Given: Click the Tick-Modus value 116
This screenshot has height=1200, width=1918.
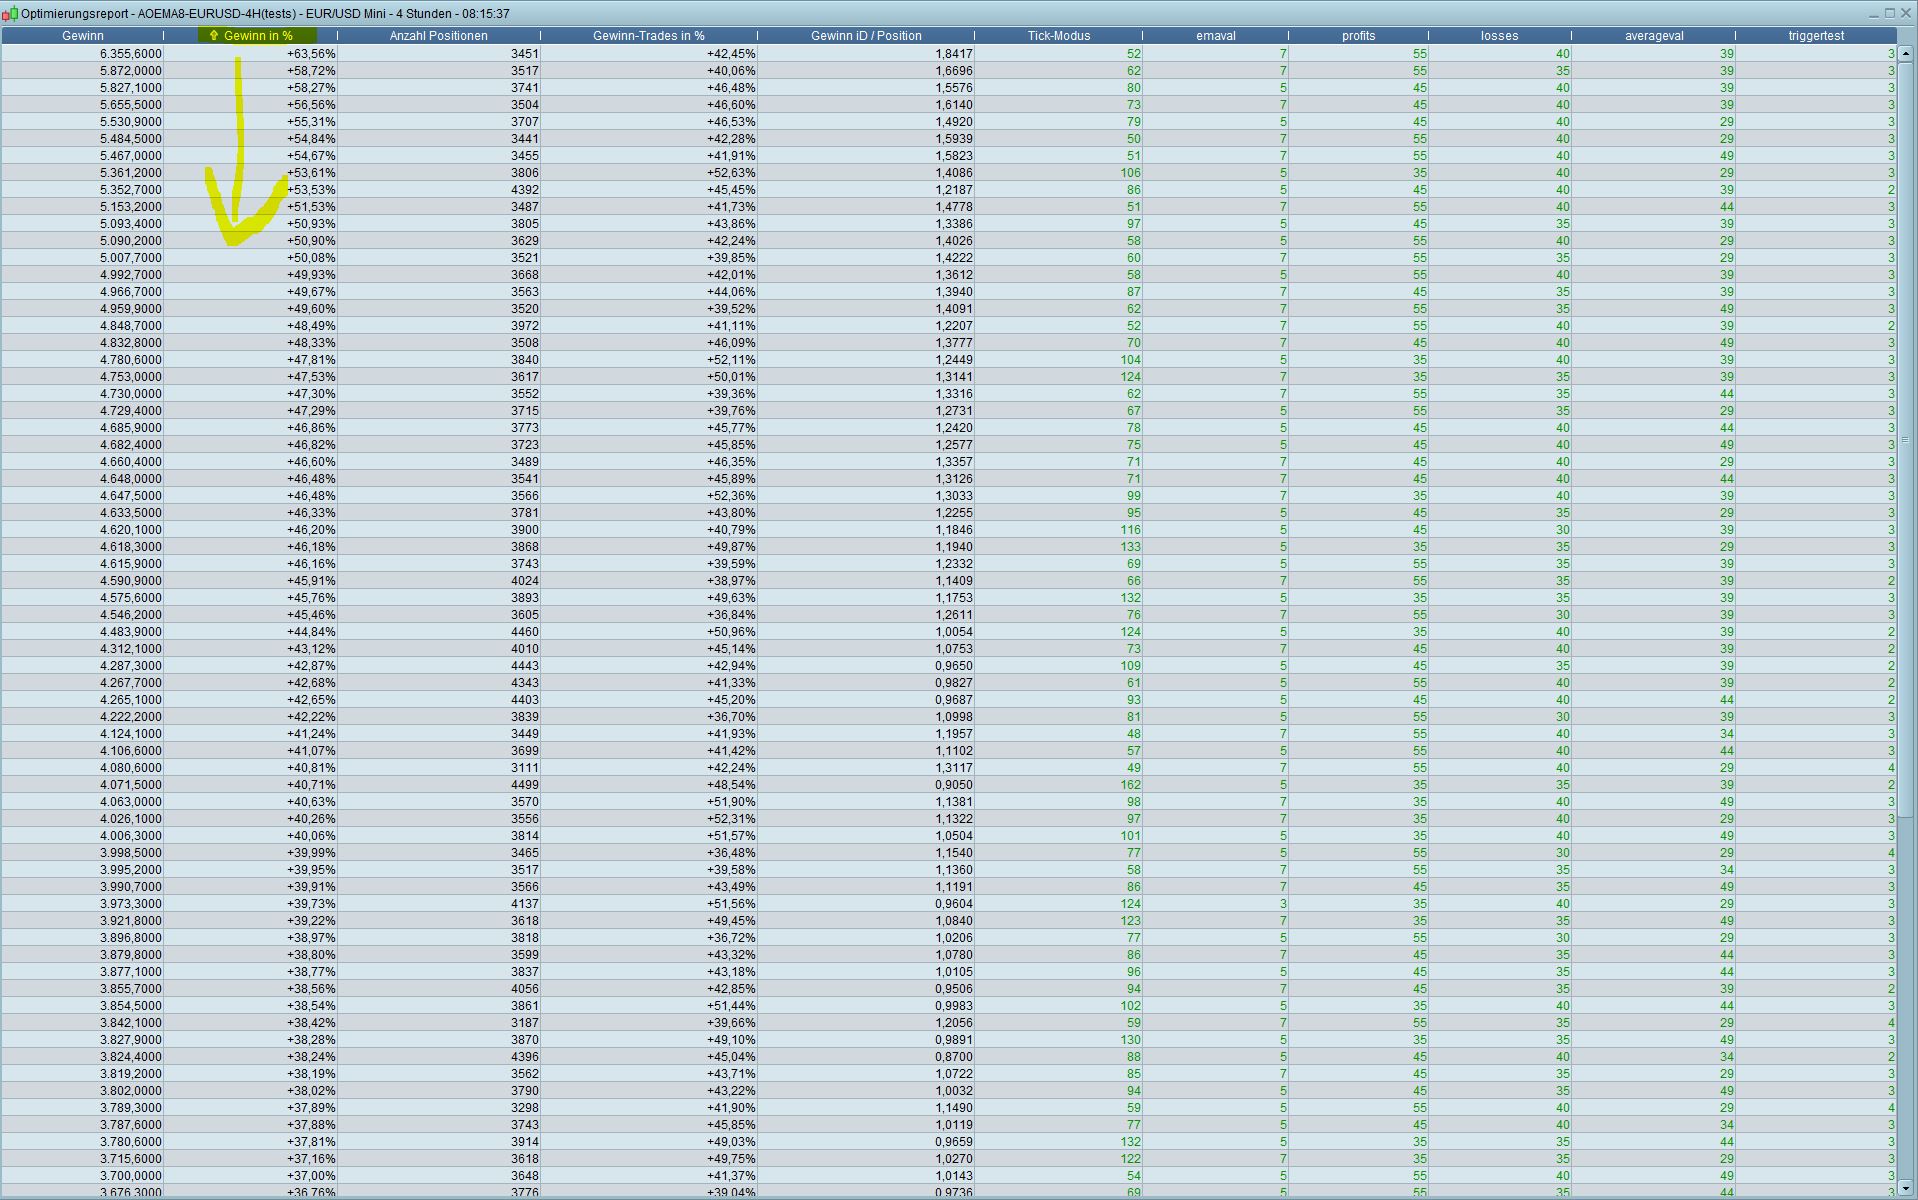Looking at the screenshot, I should click(x=1131, y=530).
